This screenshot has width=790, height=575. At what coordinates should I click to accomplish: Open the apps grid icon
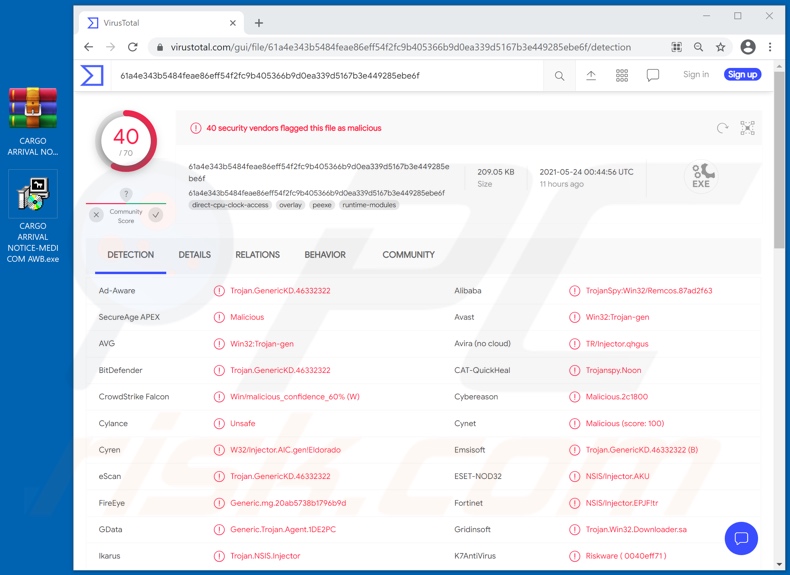pos(622,76)
